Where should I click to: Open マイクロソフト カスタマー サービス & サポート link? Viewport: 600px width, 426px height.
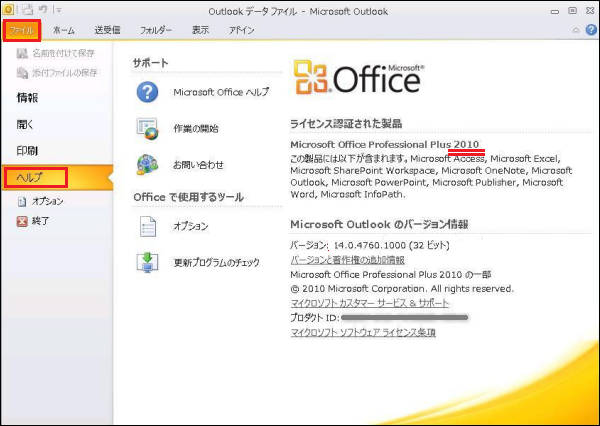[x=370, y=303]
